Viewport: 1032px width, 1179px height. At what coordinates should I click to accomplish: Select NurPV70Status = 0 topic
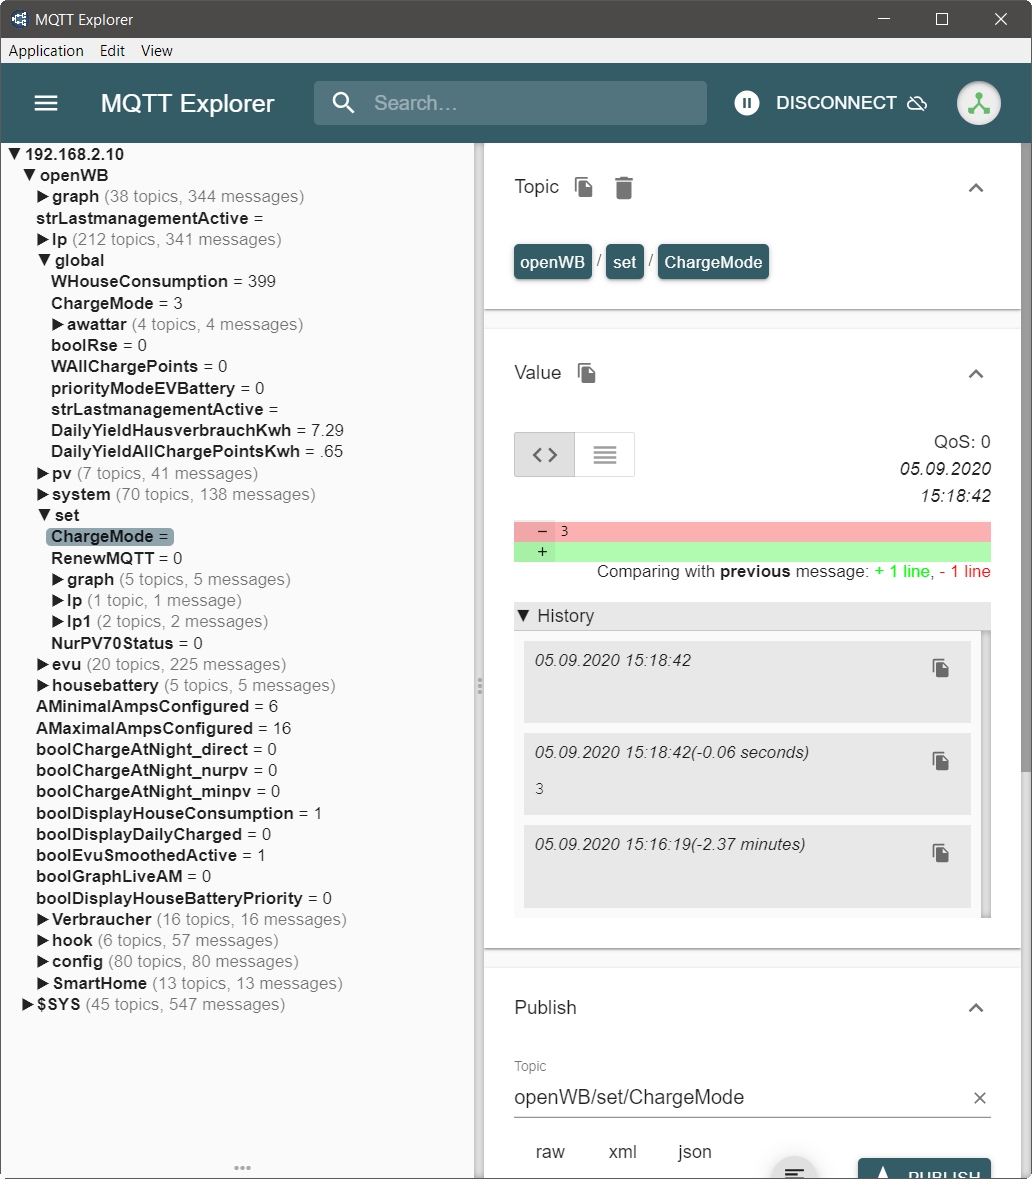click(126, 643)
